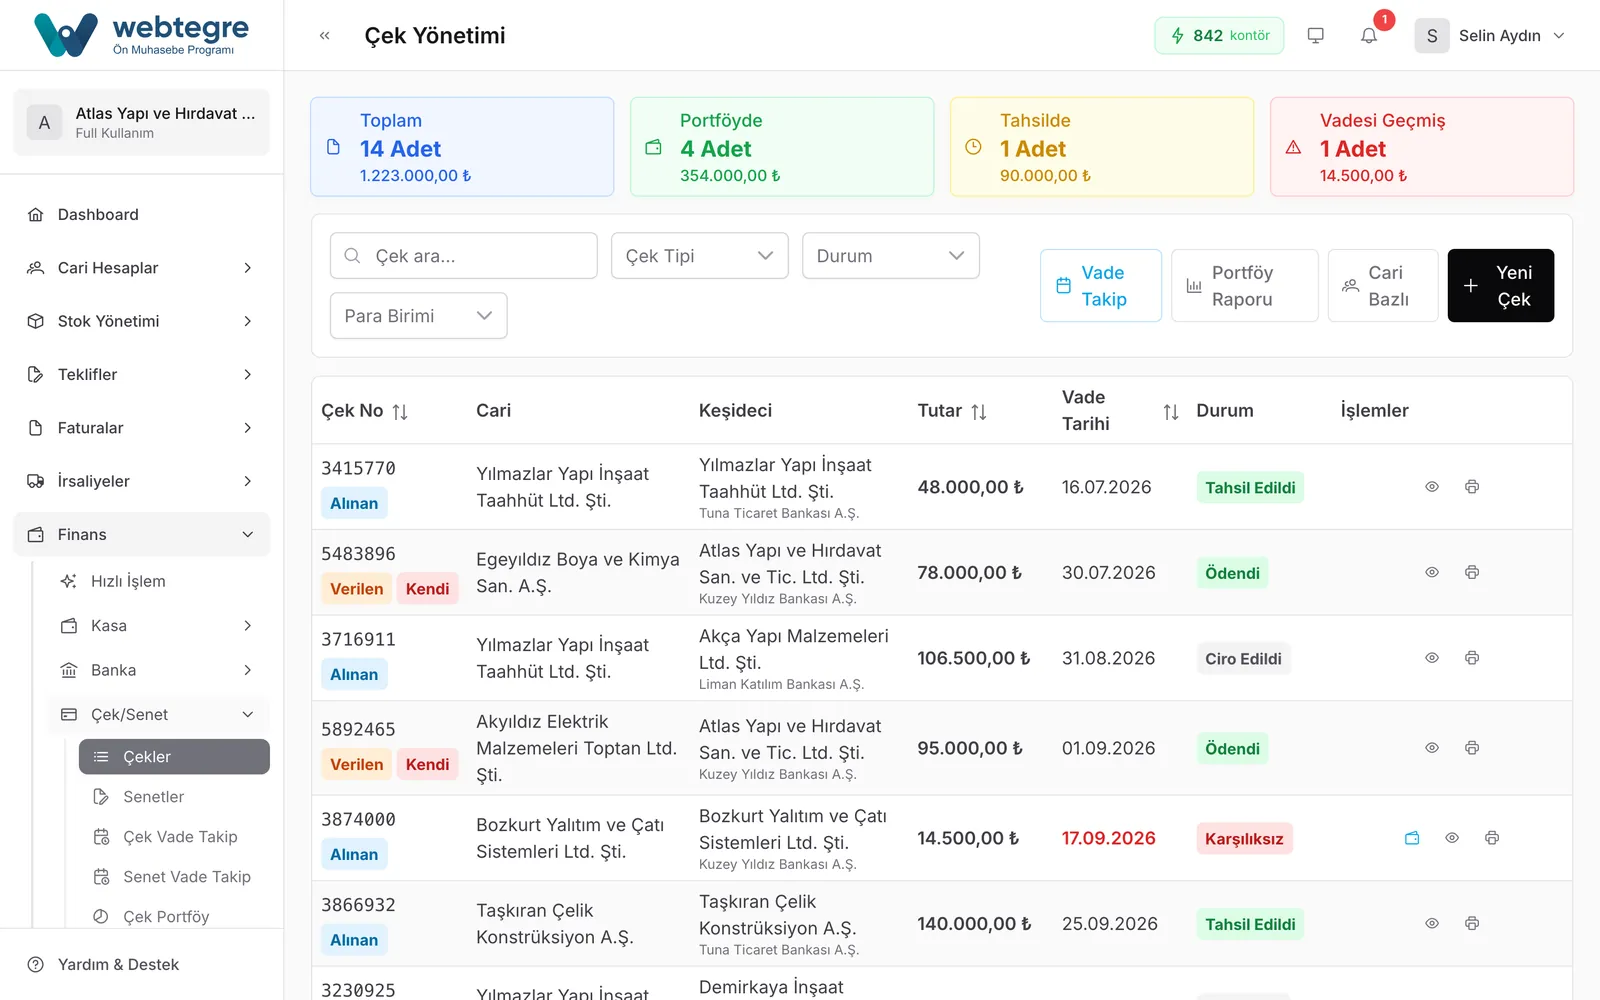Viewport: 1600px width, 1000px height.
Task: Sort table by Vade Tarihi
Action: [x=1171, y=412]
